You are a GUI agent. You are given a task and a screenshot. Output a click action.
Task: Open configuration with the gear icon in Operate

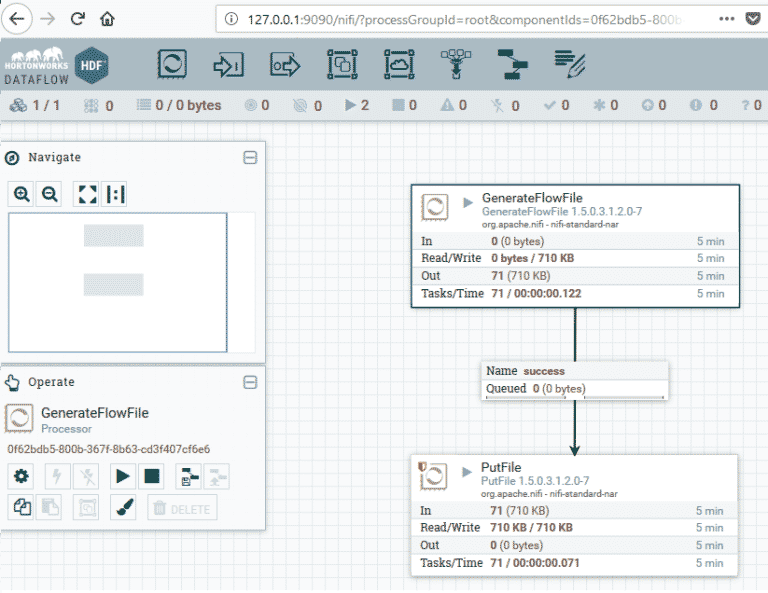coord(21,476)
